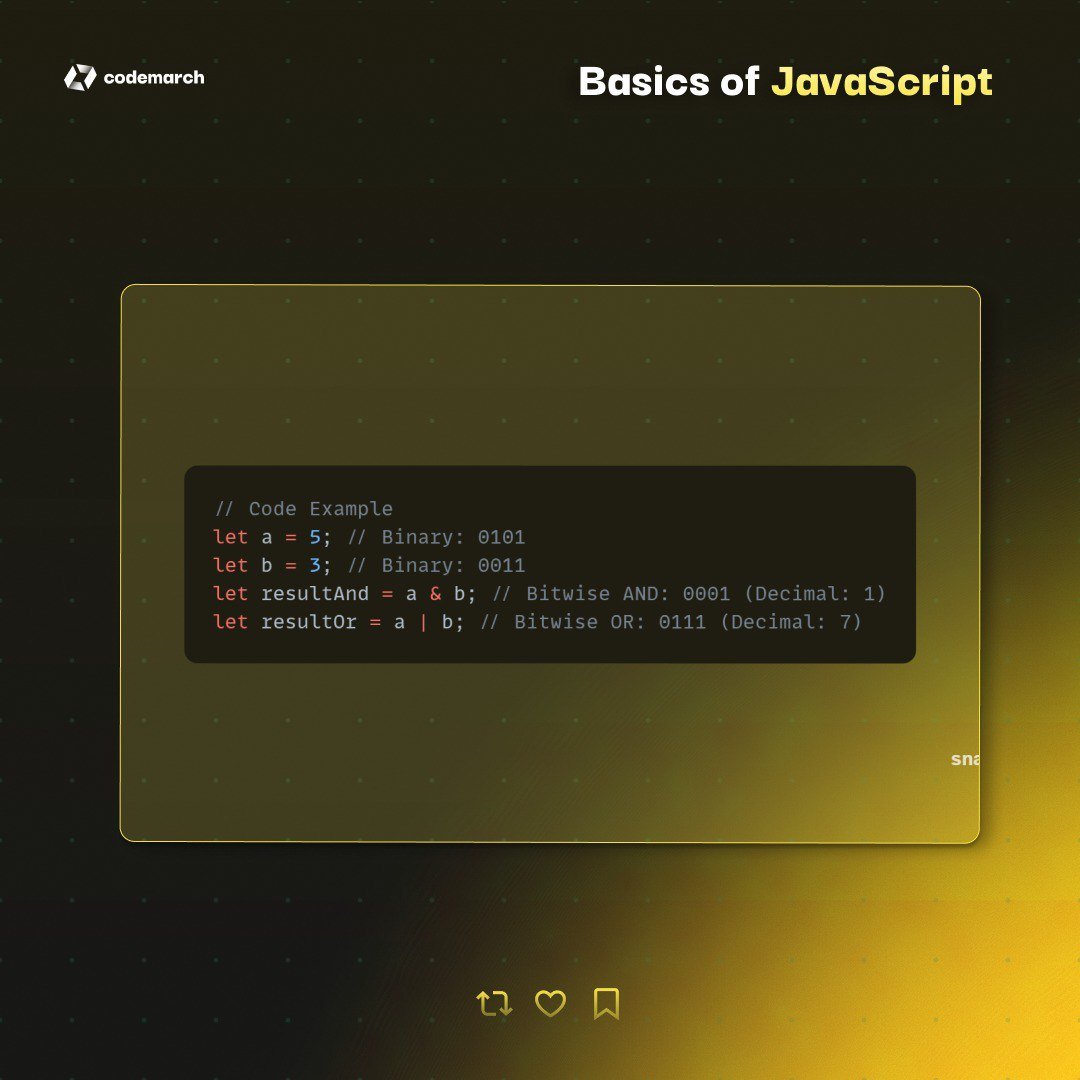Click the heart icon between repost and bookmark
This screenshot has height=1080, width=1080.
pyautogui.click(x=551, y=1003)
